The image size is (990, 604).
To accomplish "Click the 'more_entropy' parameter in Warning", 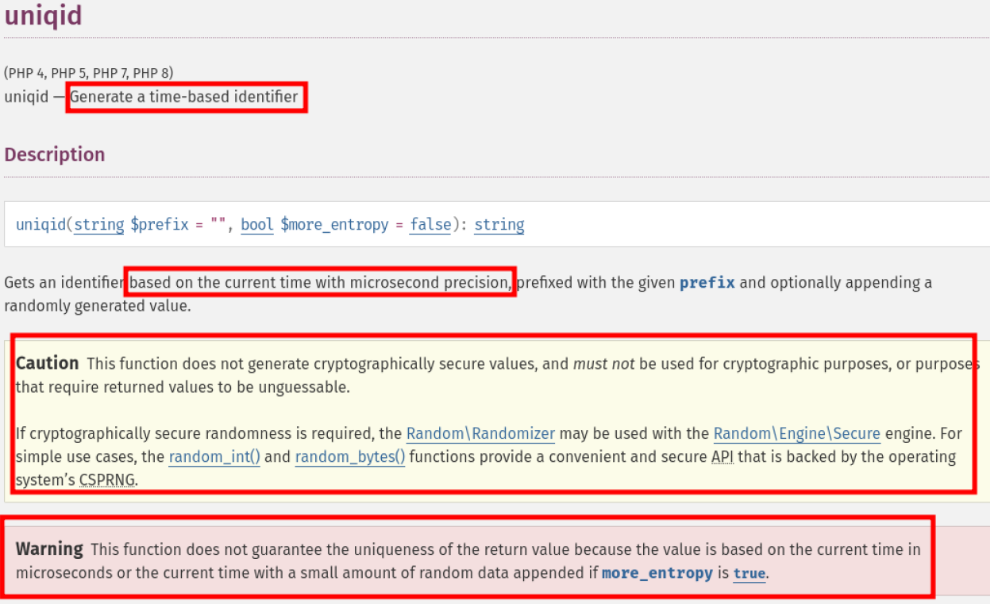I will [657, 574].
